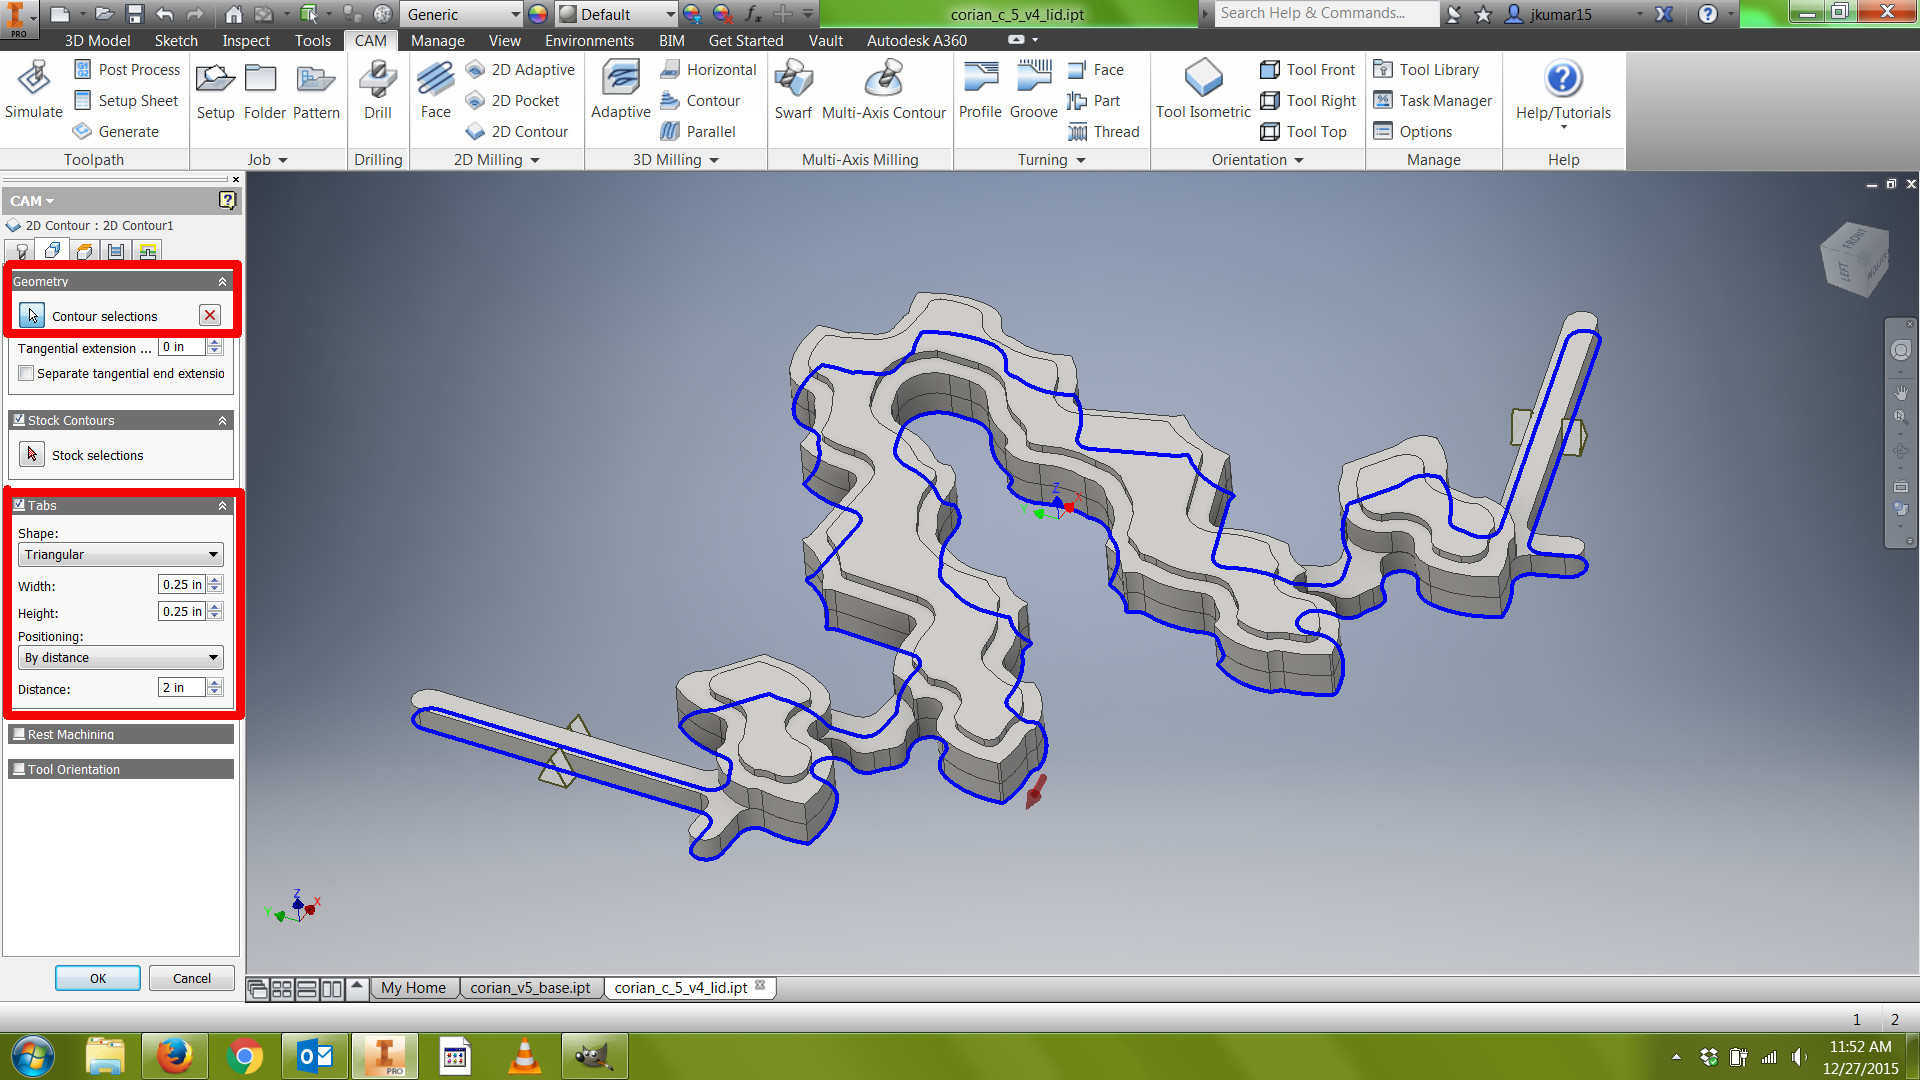Open Firefox from the taskbar
Viewport: 1920px width, 1080px height.
pyautogui.click(x=174, y=1056)
